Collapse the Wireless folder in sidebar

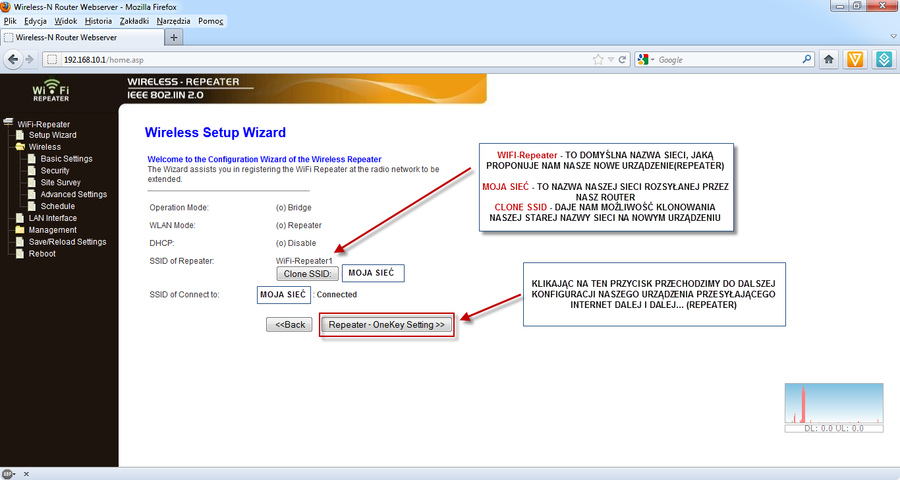point(21,147)
